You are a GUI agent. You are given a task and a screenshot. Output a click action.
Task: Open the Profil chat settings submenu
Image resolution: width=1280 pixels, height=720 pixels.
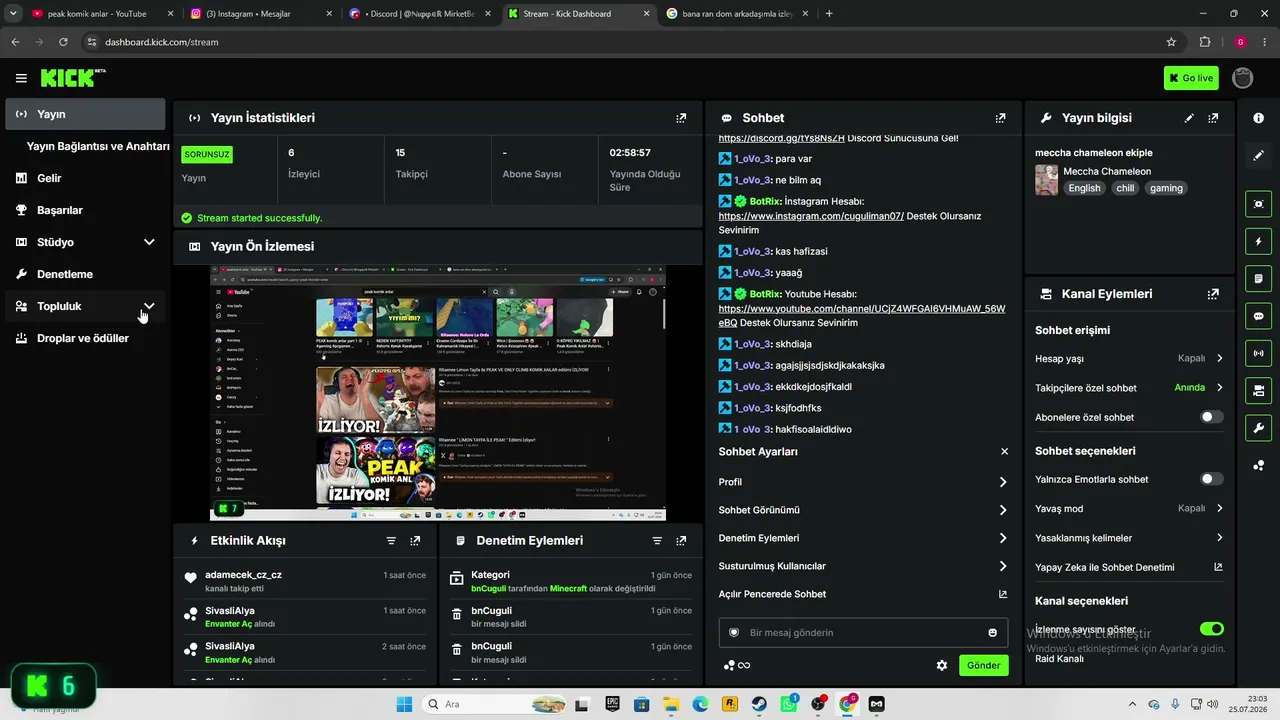tap(862, 482)
